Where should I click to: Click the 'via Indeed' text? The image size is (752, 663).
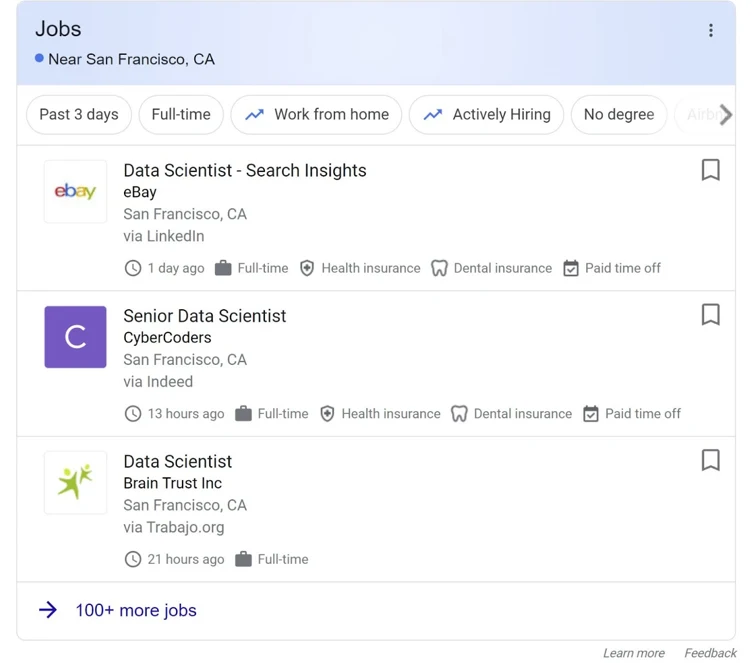(158, 381)
